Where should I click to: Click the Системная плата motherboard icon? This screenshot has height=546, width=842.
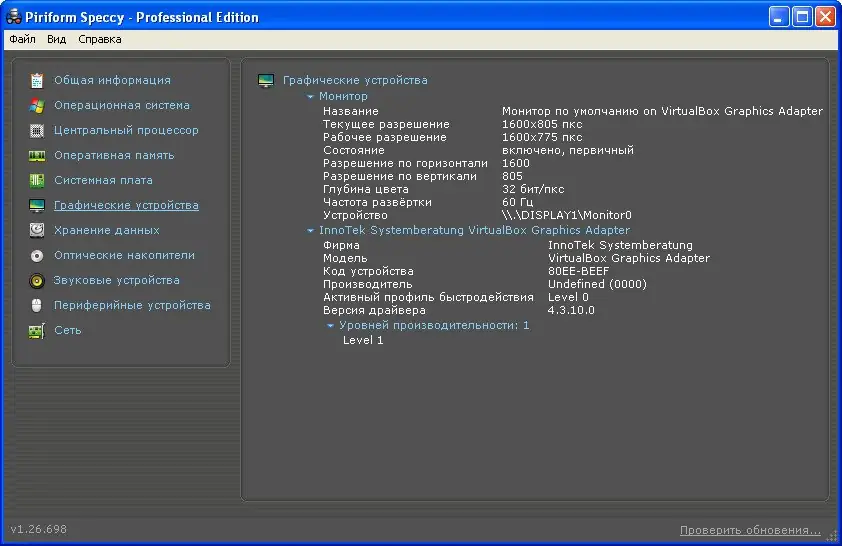[37, 180]
